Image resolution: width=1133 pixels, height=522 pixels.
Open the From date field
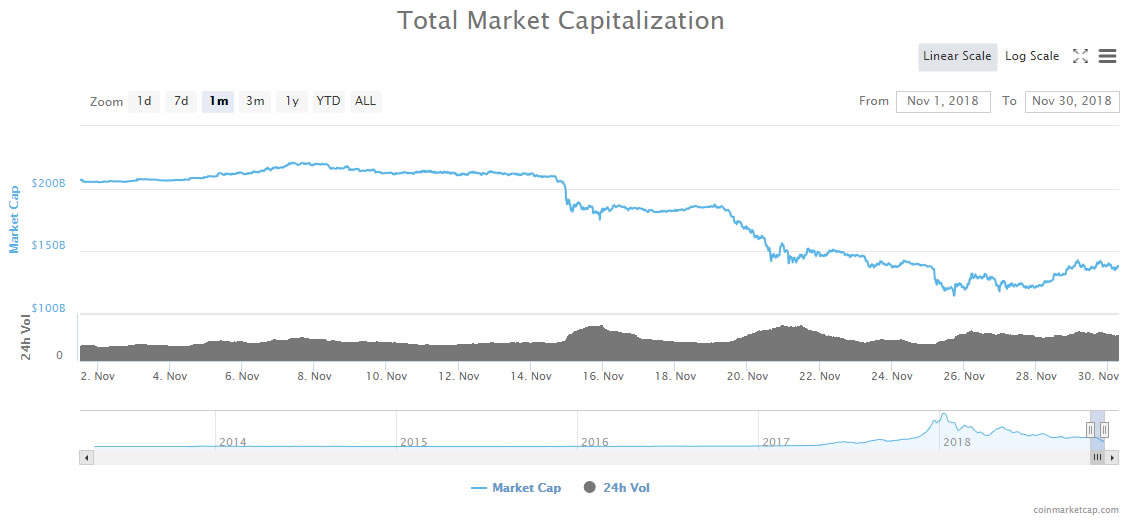coord(943,101)
